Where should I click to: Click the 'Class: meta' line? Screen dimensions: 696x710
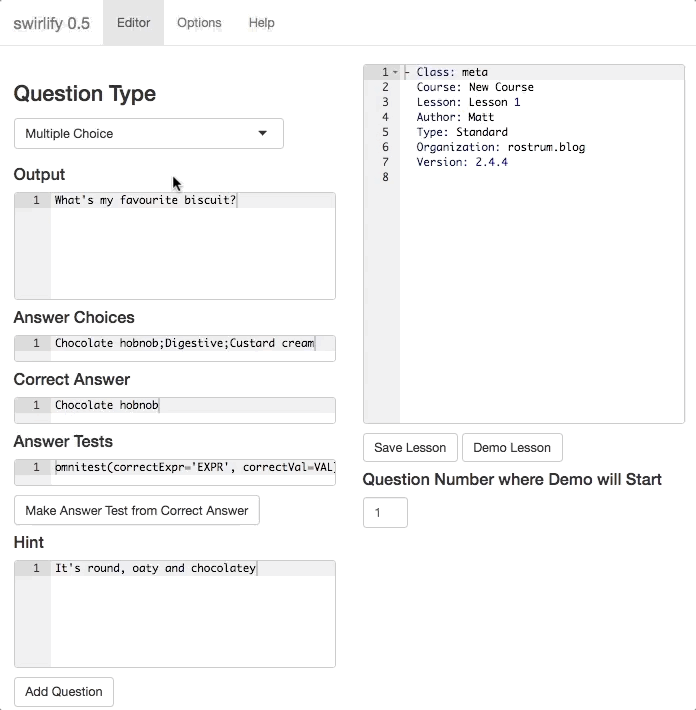[452, 72]
